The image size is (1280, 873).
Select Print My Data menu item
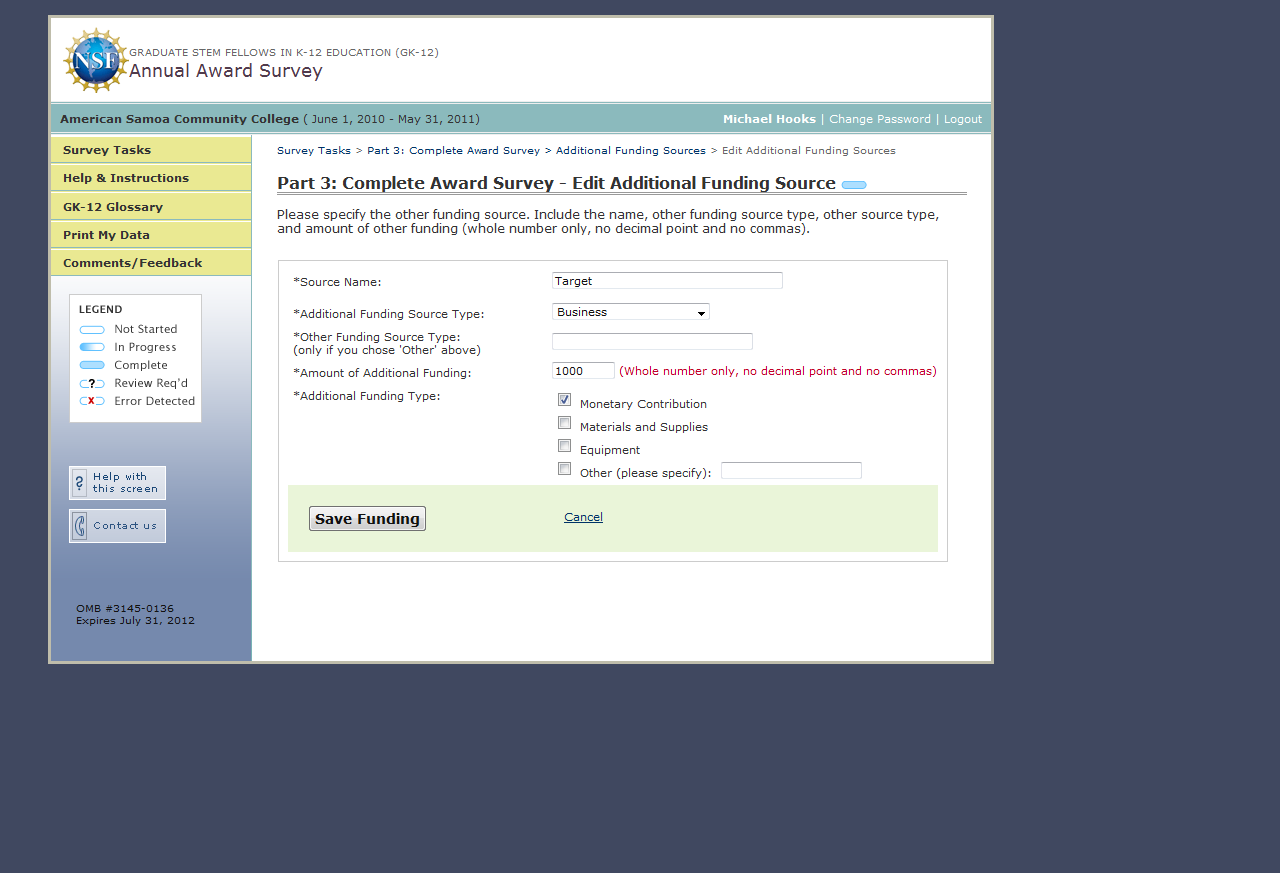[151, 235]
